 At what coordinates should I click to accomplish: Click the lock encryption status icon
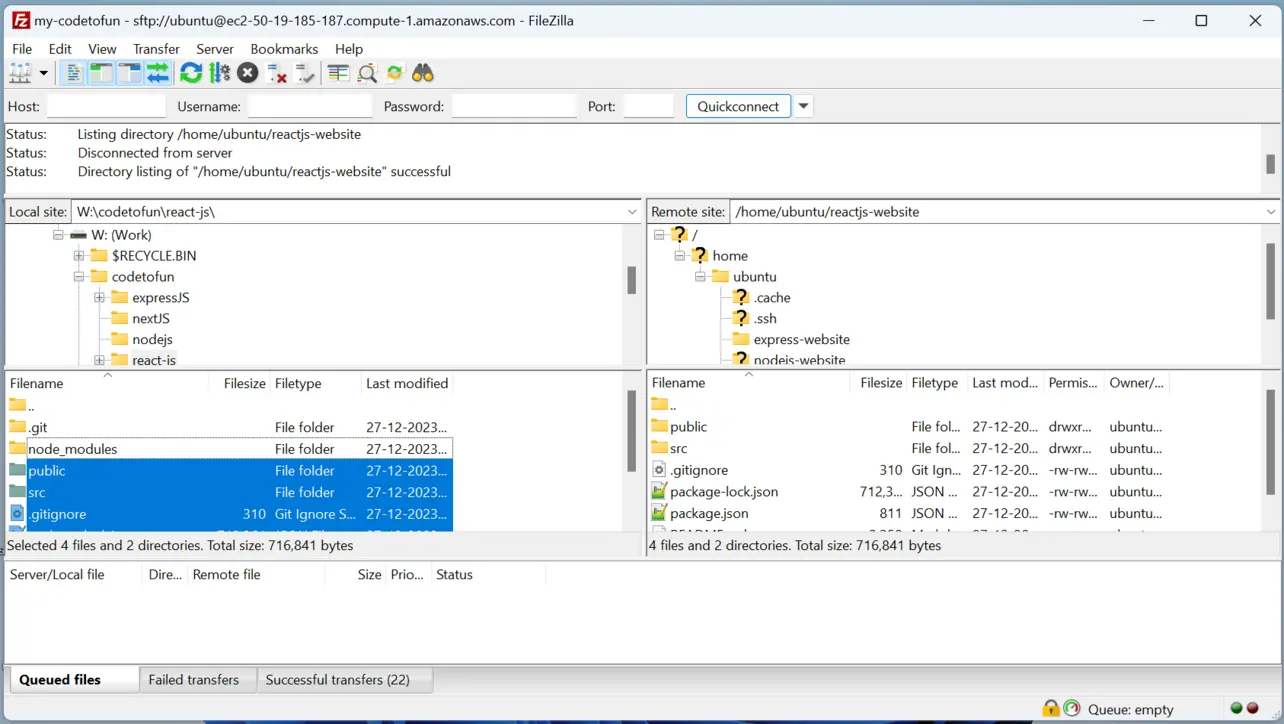coord(1051,709)
